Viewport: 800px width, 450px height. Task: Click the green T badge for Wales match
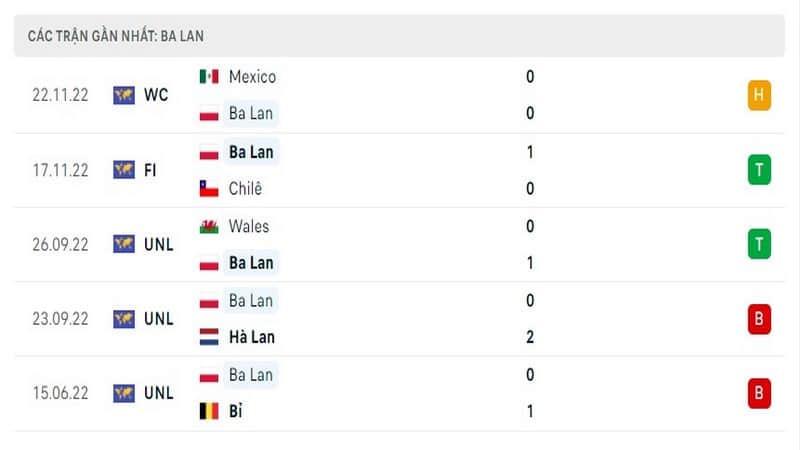pos(759,244)
